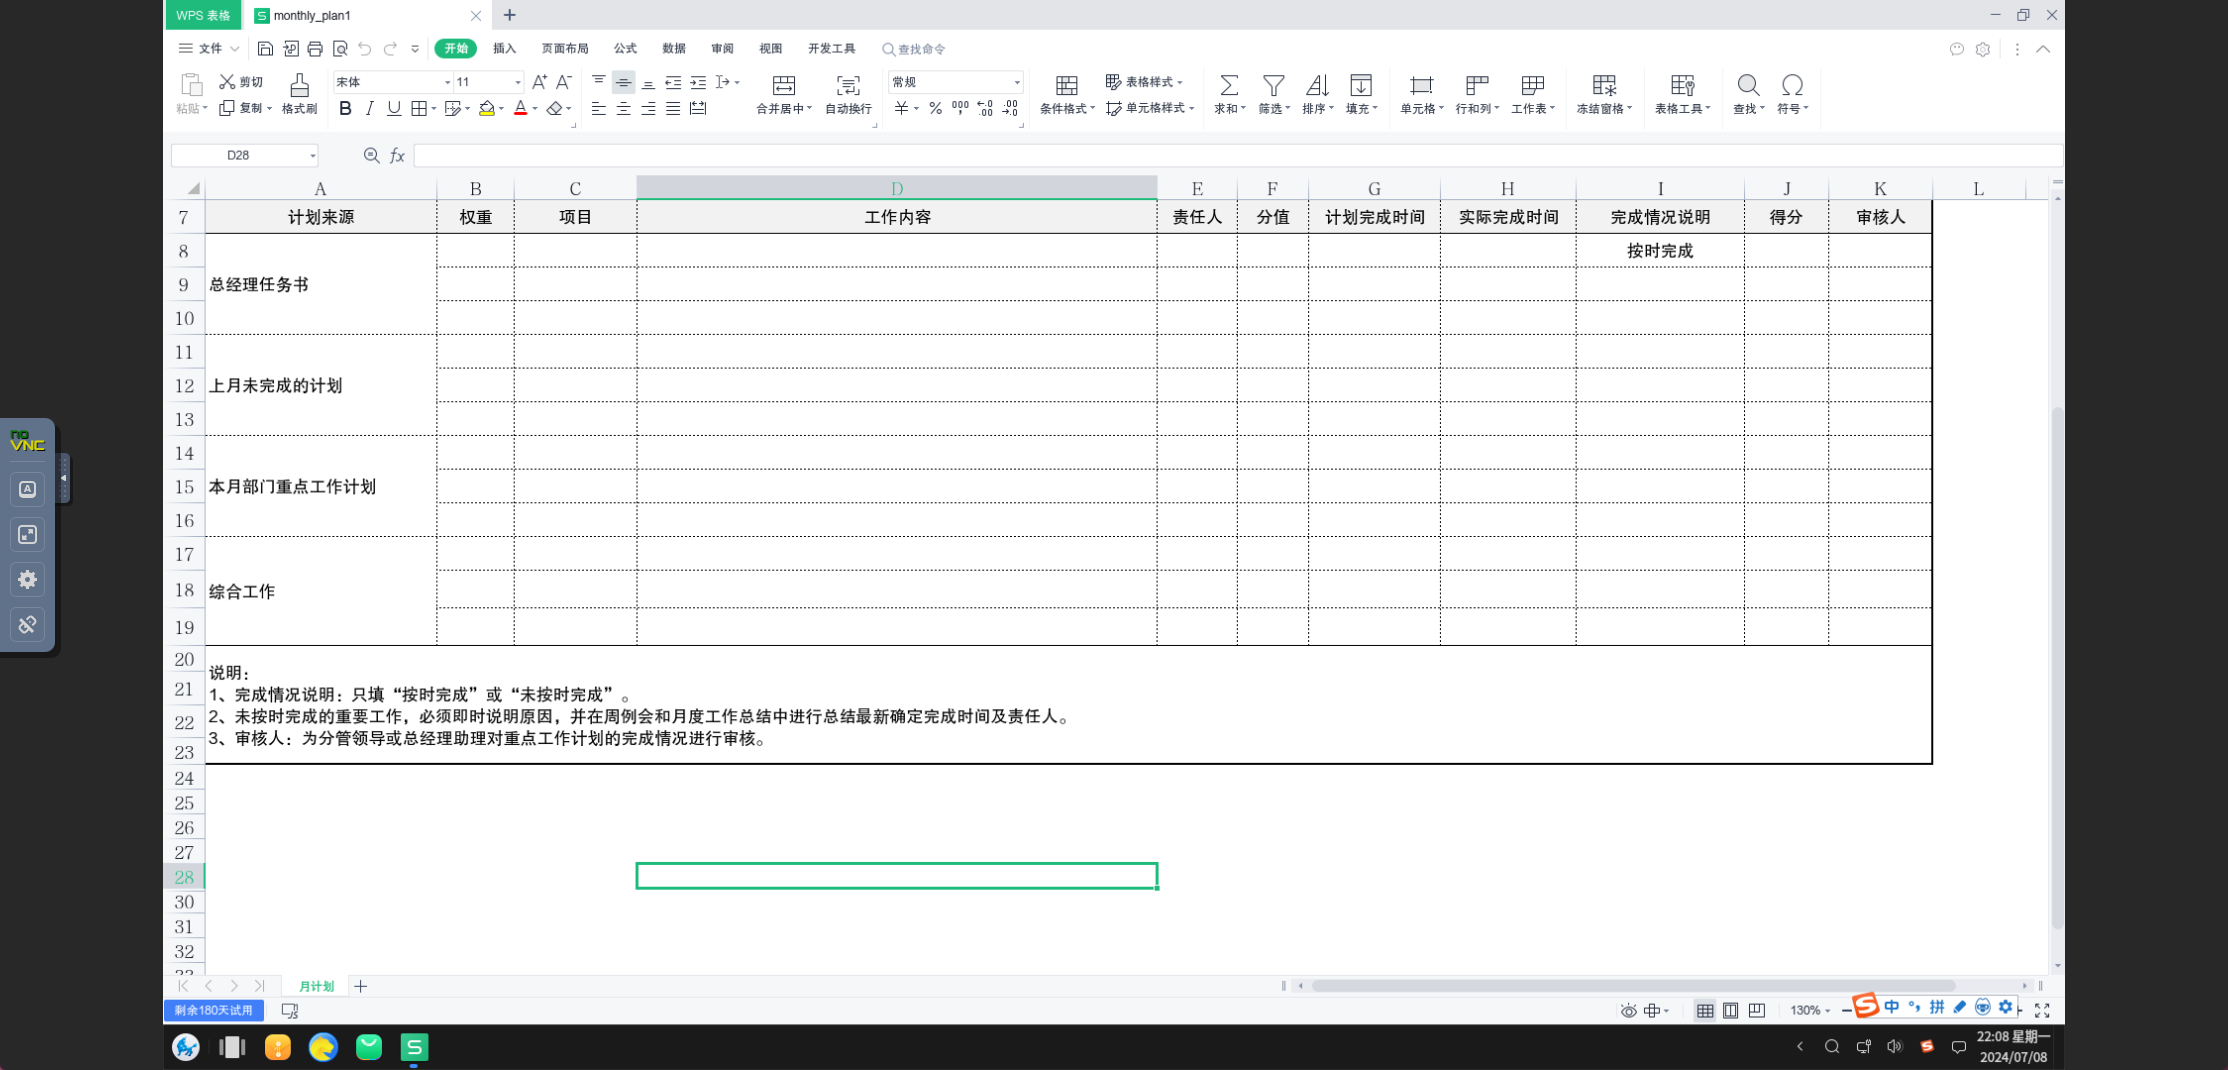Switch to Normal view in status bar
Screen dimensions: 2228x1070
click(1705, 1011)
